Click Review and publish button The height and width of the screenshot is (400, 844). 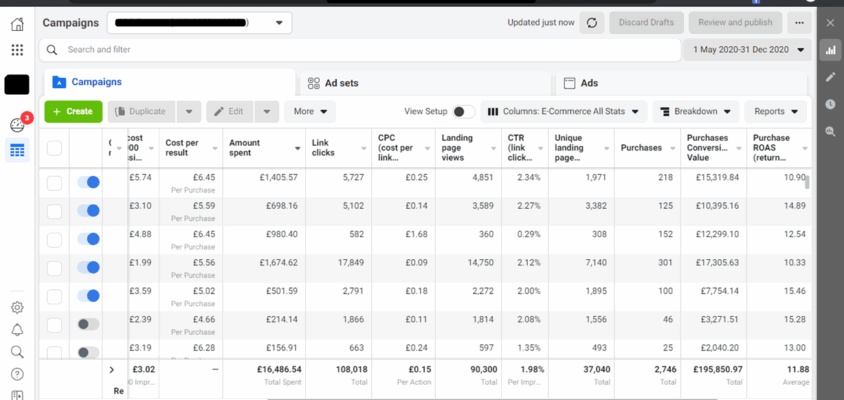pyautogui.click(x=735, y=23)
